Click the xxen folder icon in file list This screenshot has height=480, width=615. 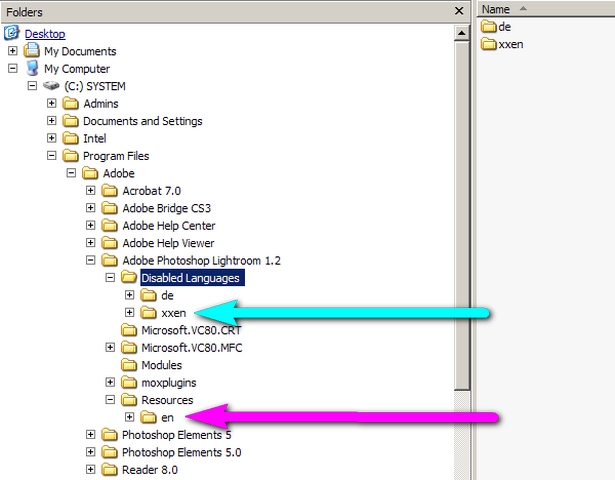point(489,44)
